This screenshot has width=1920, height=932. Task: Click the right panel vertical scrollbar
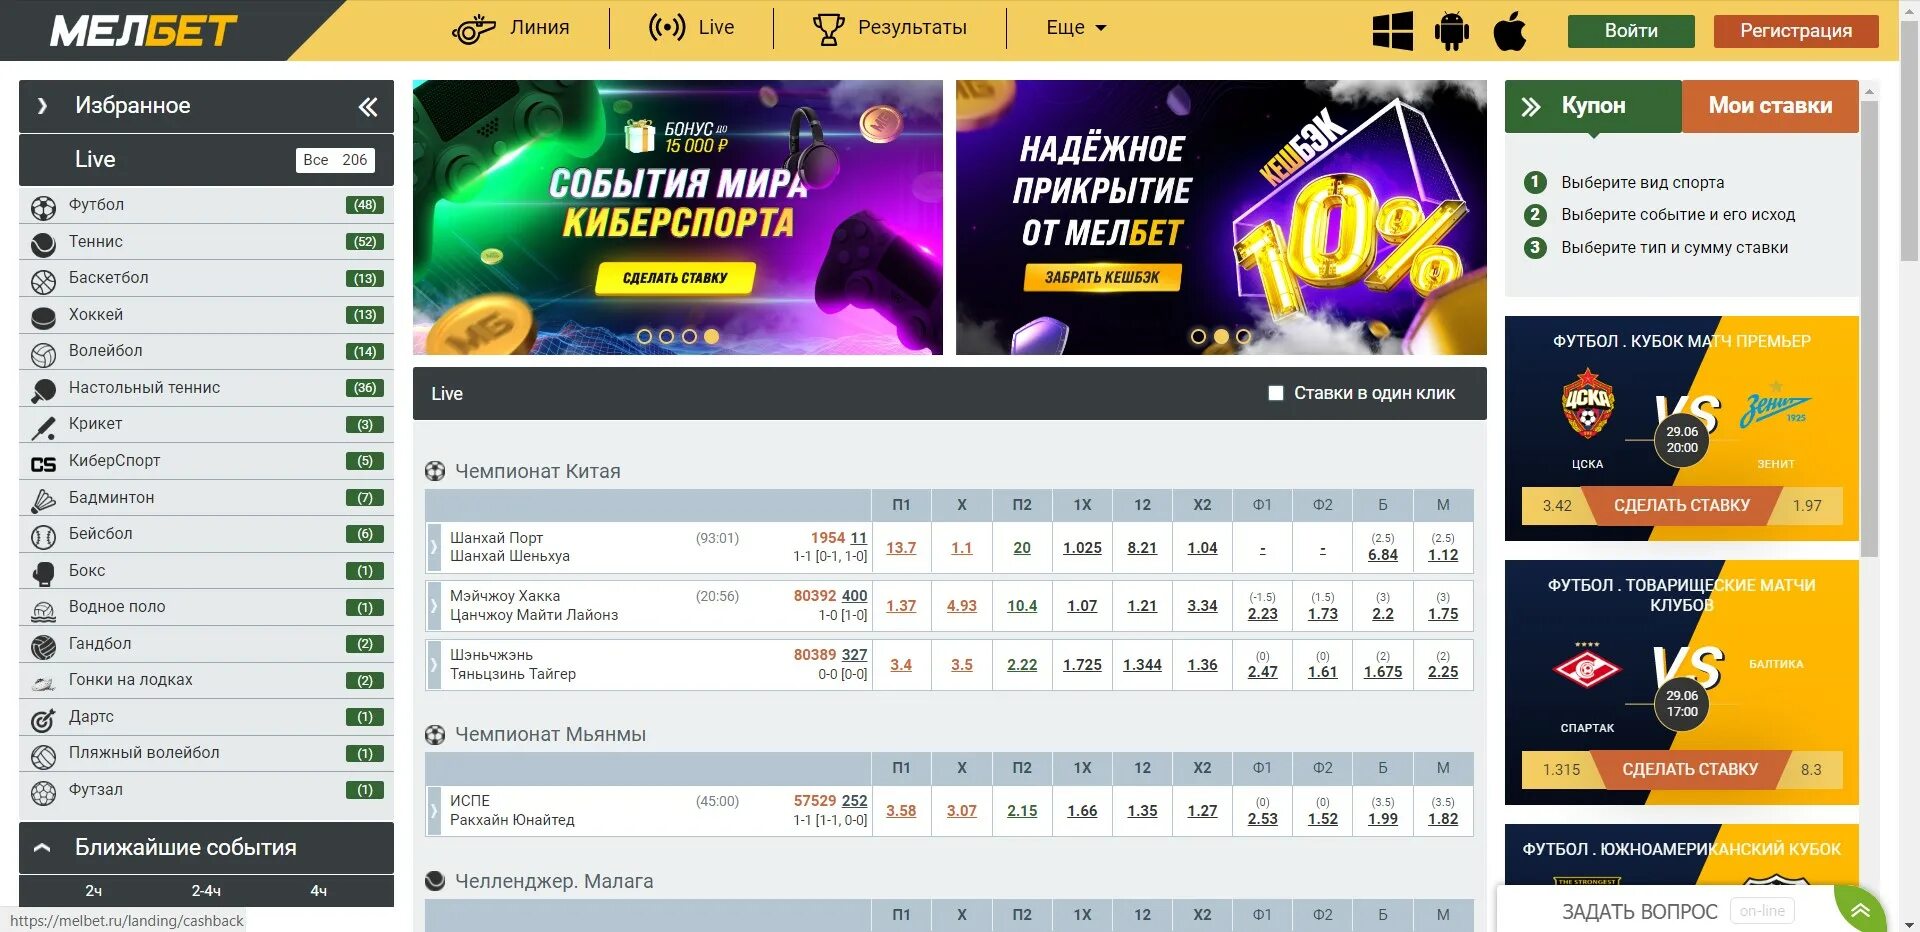click(x=1869, y=328)
